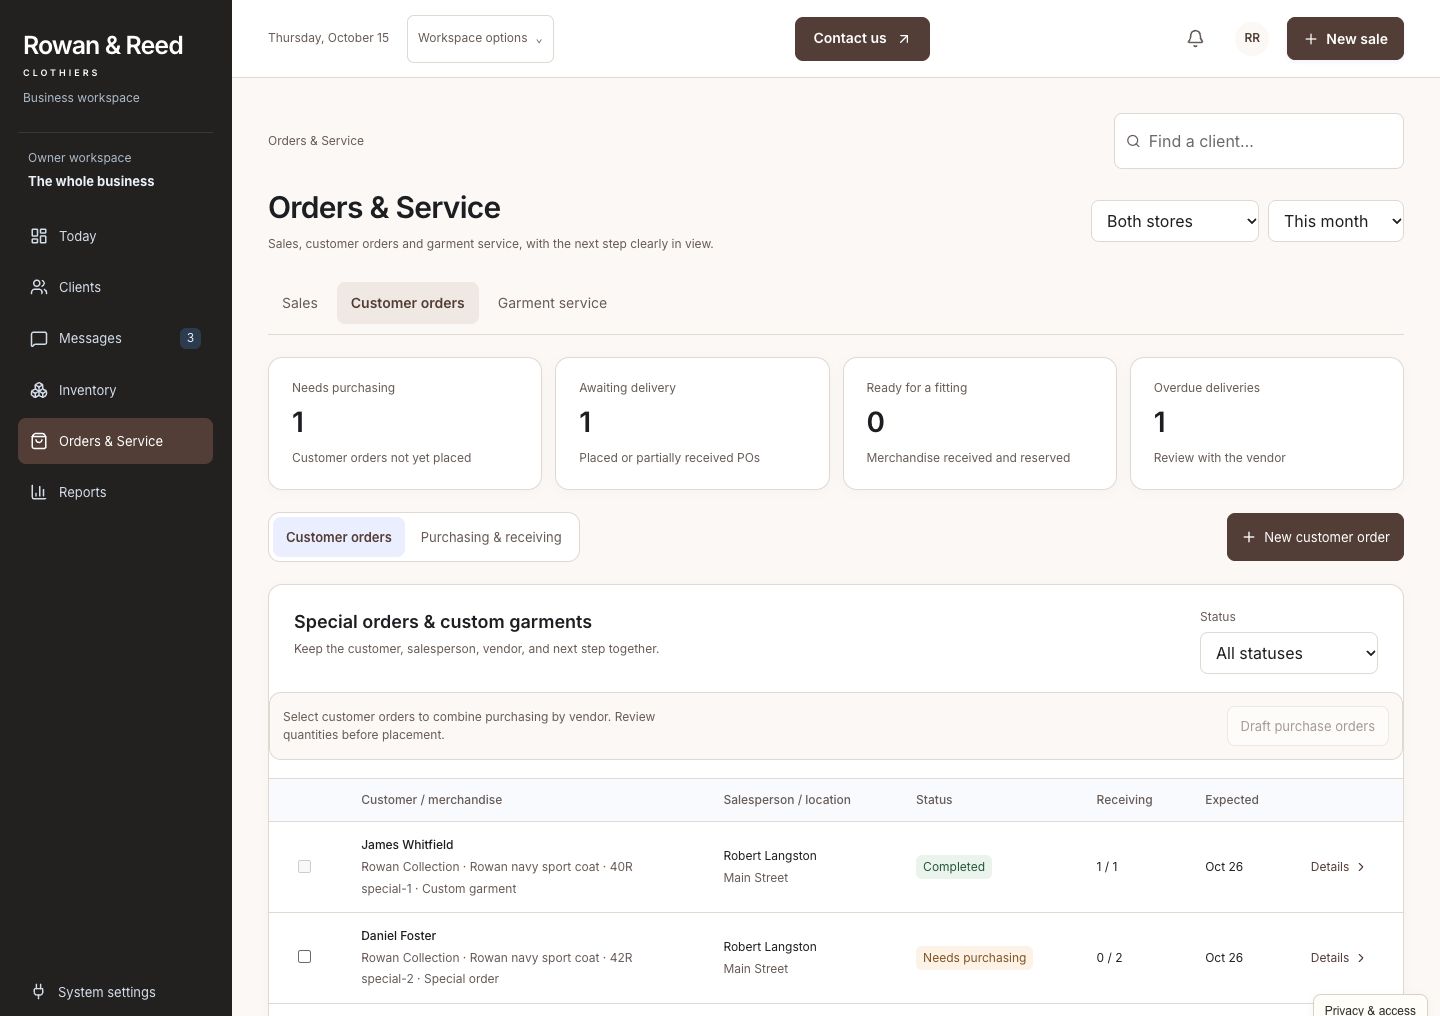Click the Clients people icon

coord(39,287)
